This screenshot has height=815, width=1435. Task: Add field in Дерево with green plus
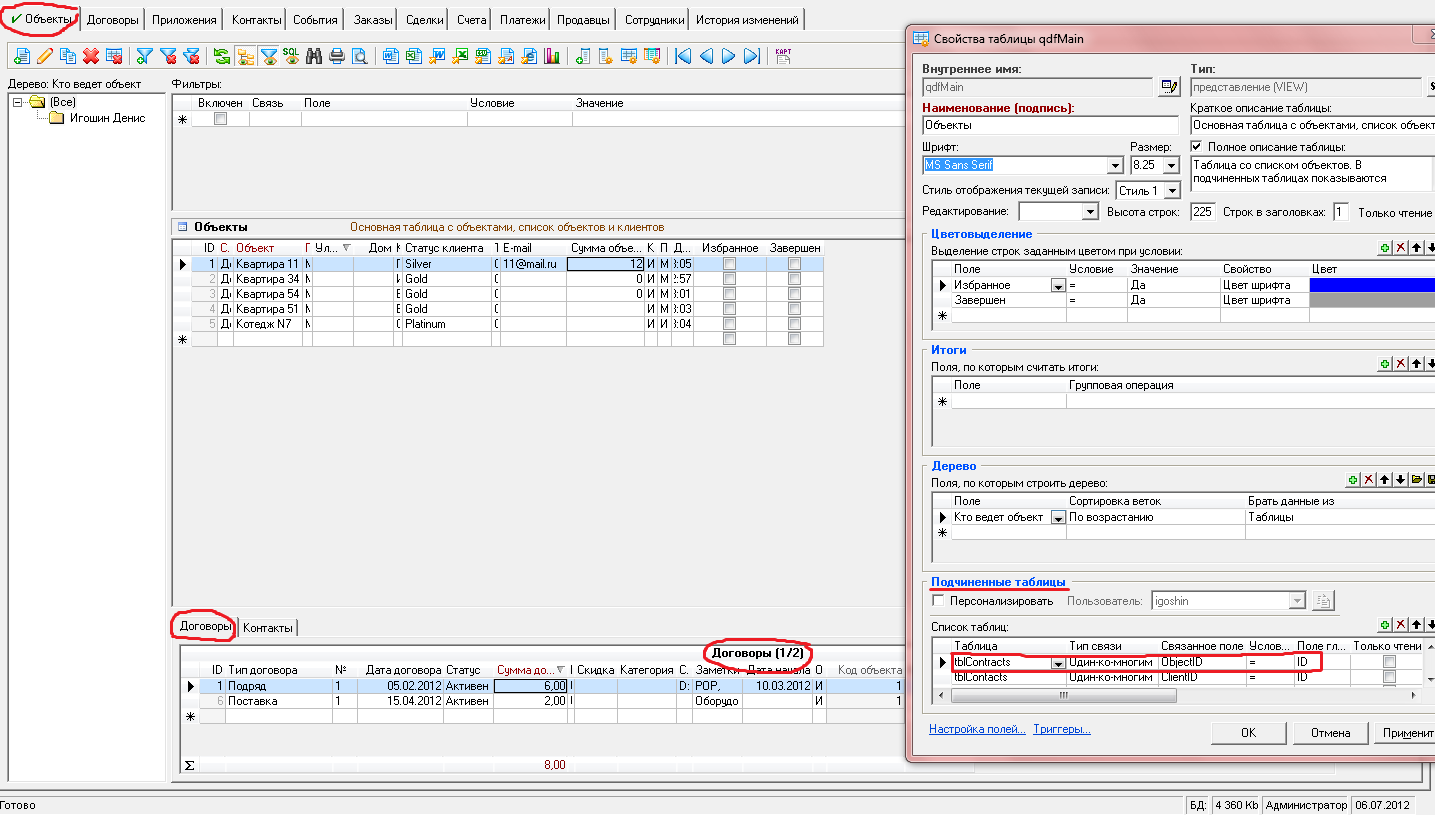1354,480
